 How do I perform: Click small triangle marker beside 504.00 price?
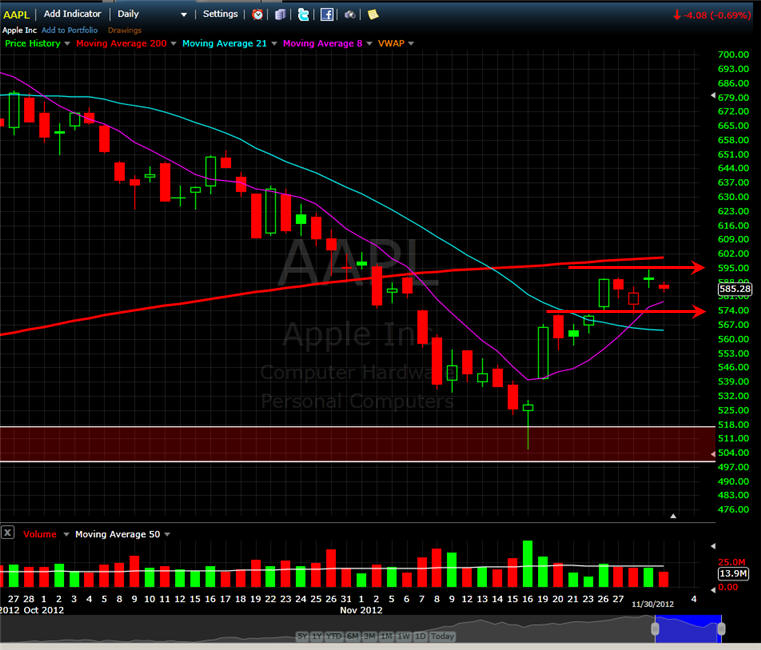[x=713, y=454]
